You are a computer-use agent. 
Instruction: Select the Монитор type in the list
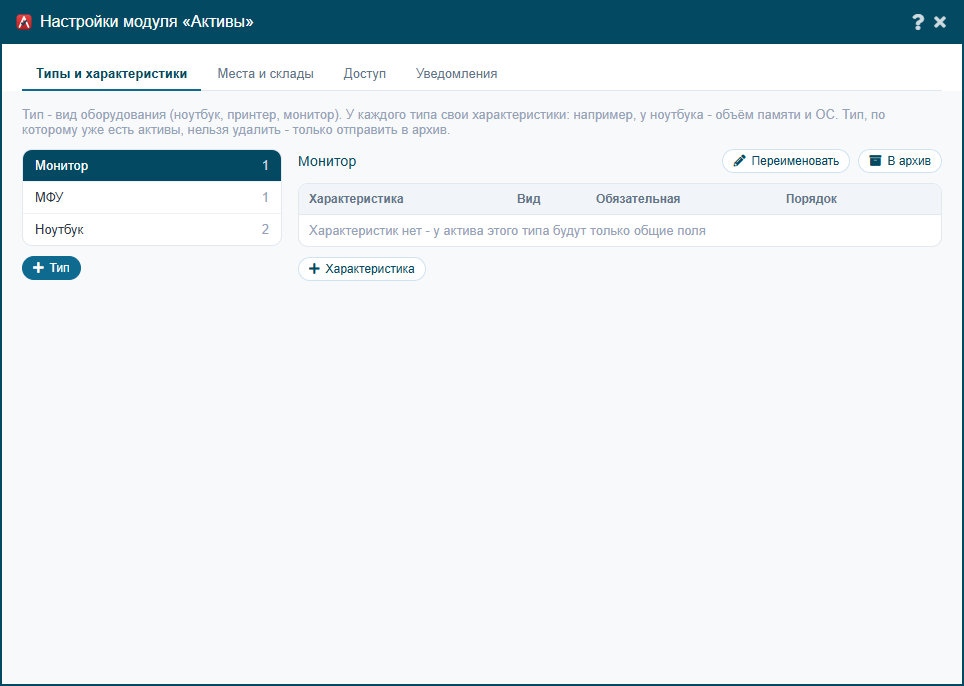(152, 165)
